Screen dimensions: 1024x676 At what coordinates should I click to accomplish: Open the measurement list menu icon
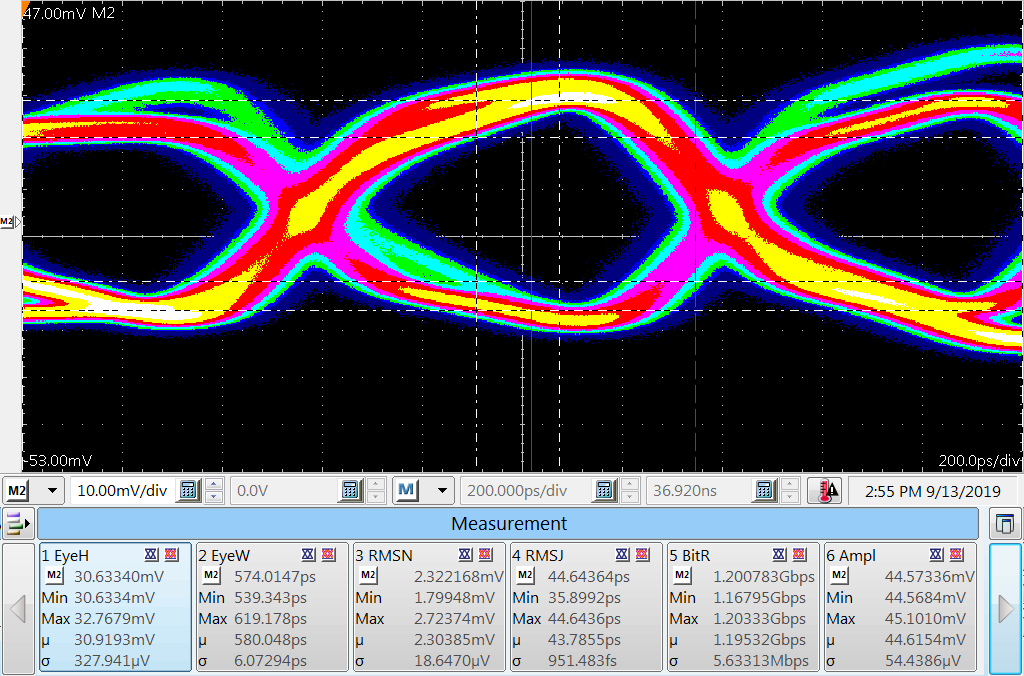[x=17, y=523]
